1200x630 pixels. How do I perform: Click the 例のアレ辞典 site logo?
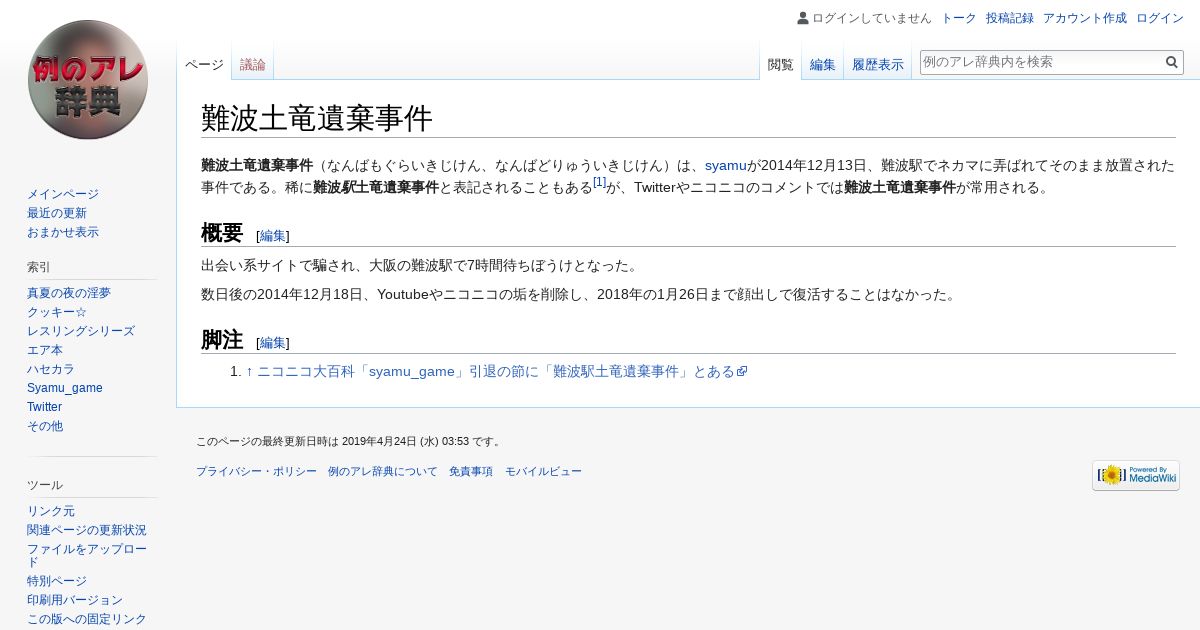click(88, 80)
